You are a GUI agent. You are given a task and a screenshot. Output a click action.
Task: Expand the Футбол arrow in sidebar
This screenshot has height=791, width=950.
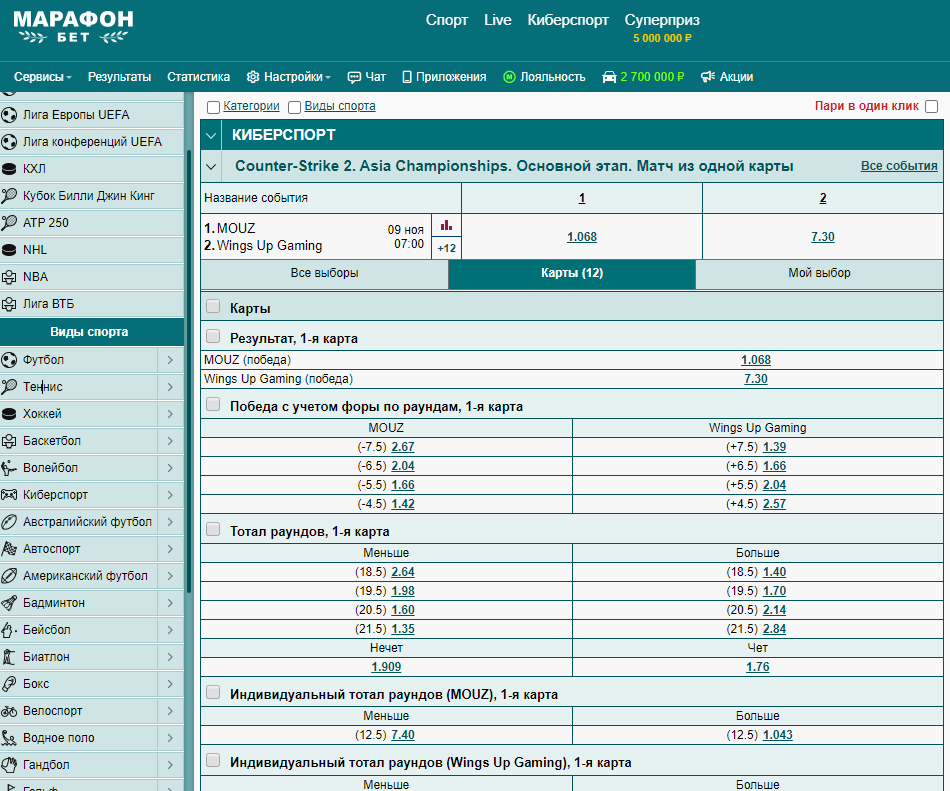[x=170, y=360]
